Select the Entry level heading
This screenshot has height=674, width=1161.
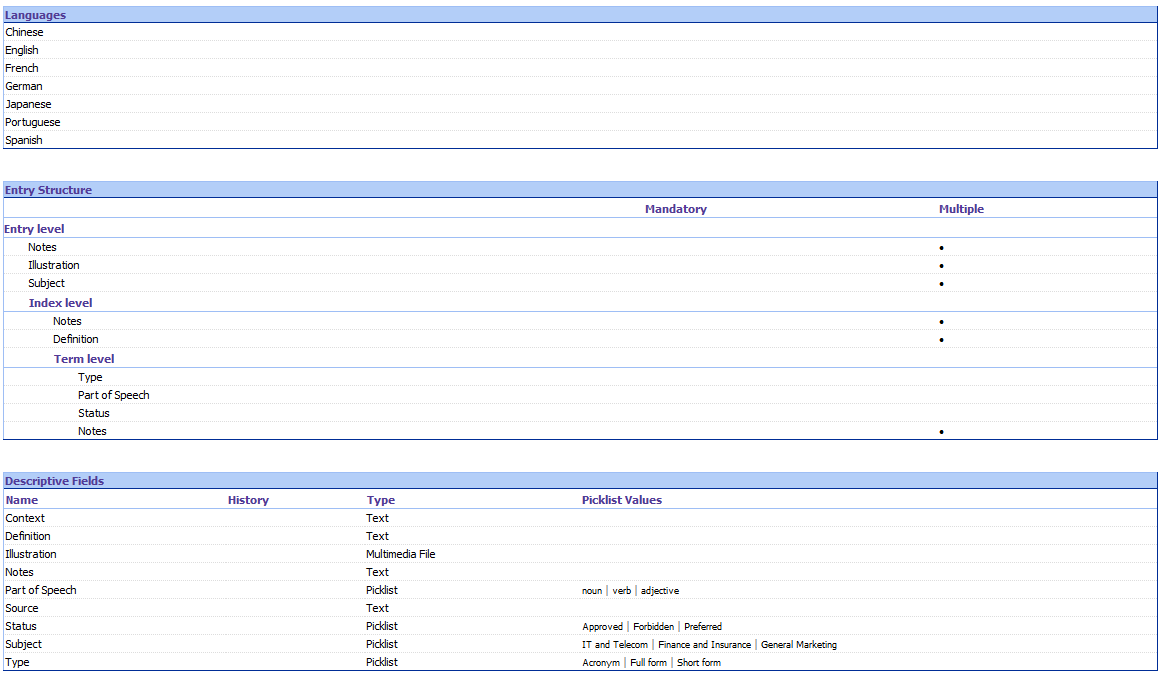34,229
